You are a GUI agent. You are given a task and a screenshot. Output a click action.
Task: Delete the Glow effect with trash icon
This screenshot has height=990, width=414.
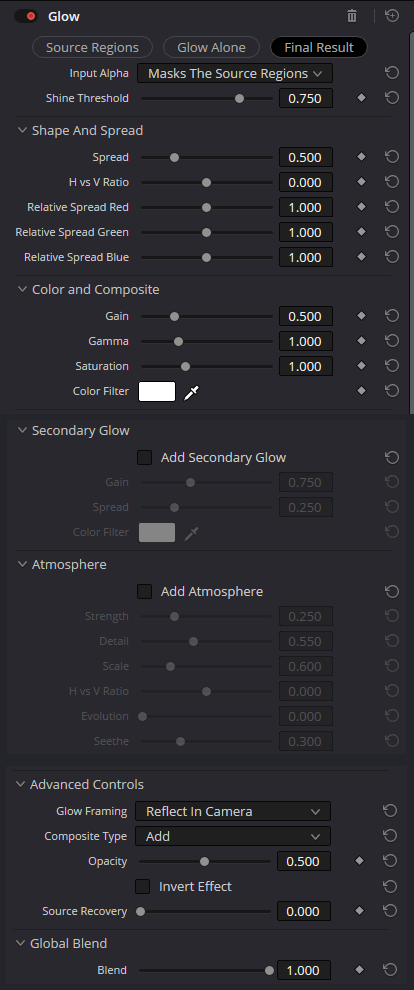tap(352, 16)
